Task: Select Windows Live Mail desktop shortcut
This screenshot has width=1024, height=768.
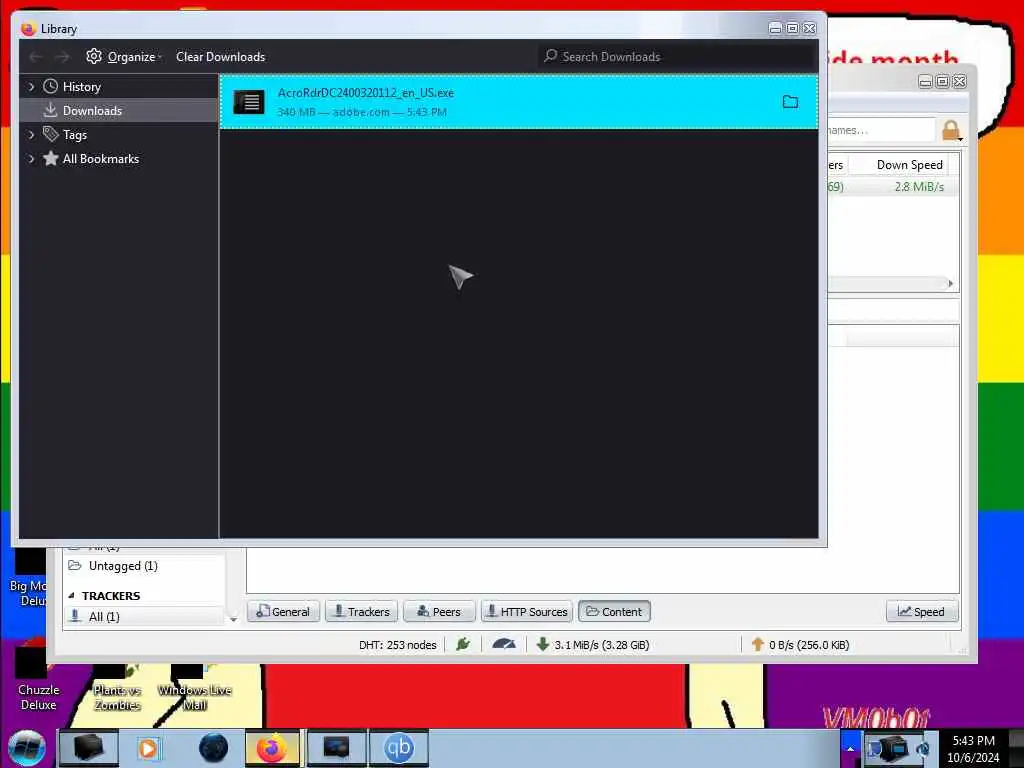Action: click(x=195, y=688)
